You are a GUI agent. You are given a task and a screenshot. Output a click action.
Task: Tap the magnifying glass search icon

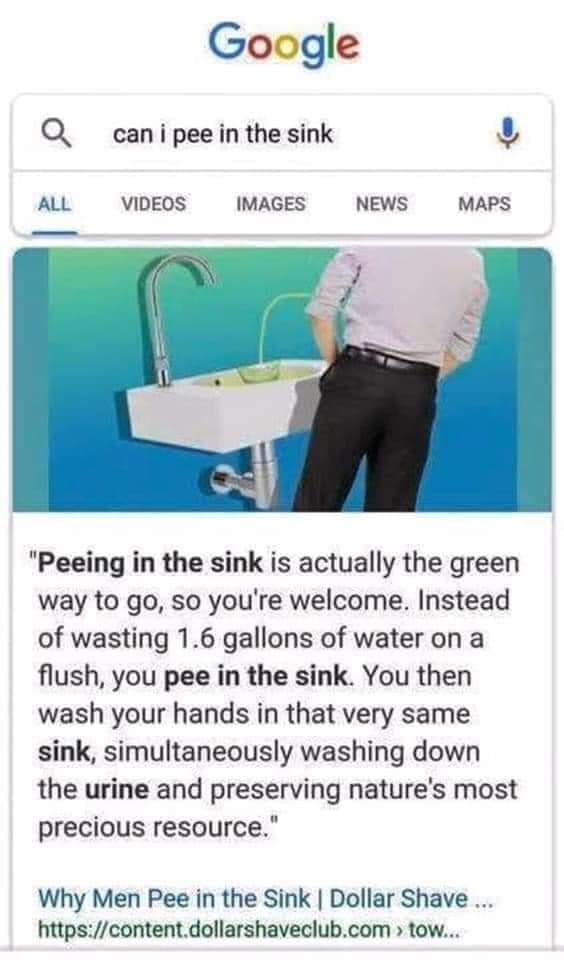pyautogui.click(x=56, y=133)
